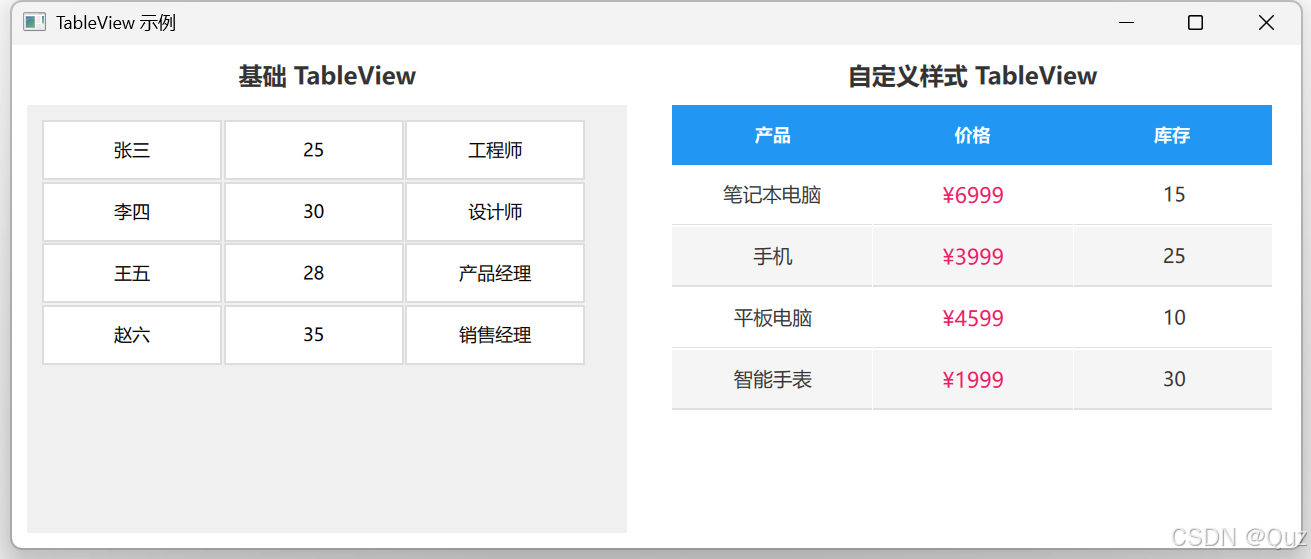Image resolution: width=1311 pixels, height=559 pixels.
Task: Select the age cell 28
Action: 314,273
